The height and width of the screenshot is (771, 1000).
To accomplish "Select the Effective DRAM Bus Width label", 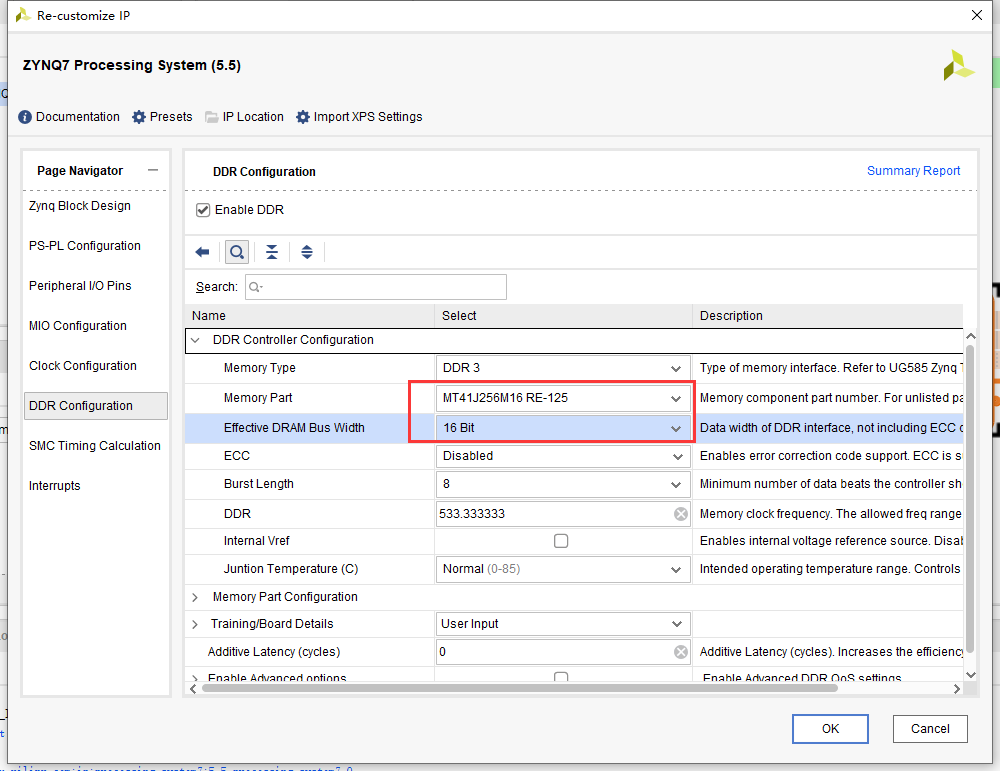I will click(x=294, y=428).
